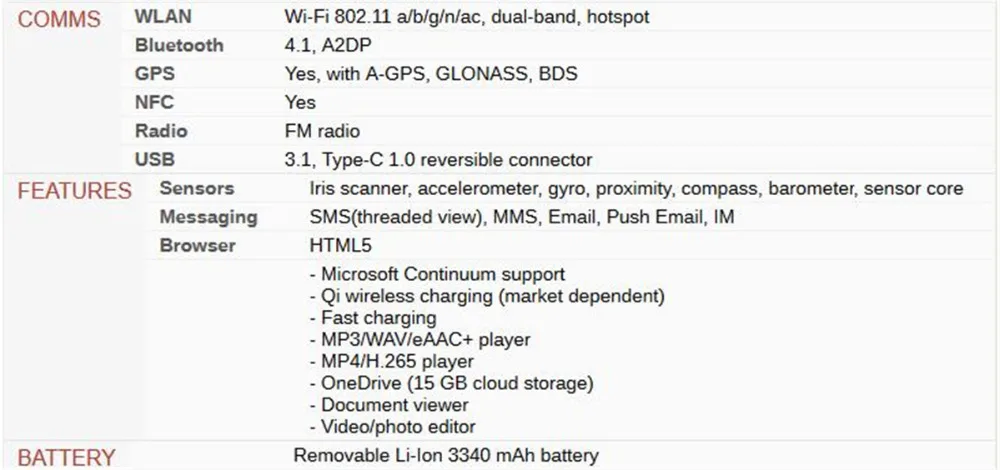
Task: Open the Messaging spec label
Action: (x=209, y=217)
